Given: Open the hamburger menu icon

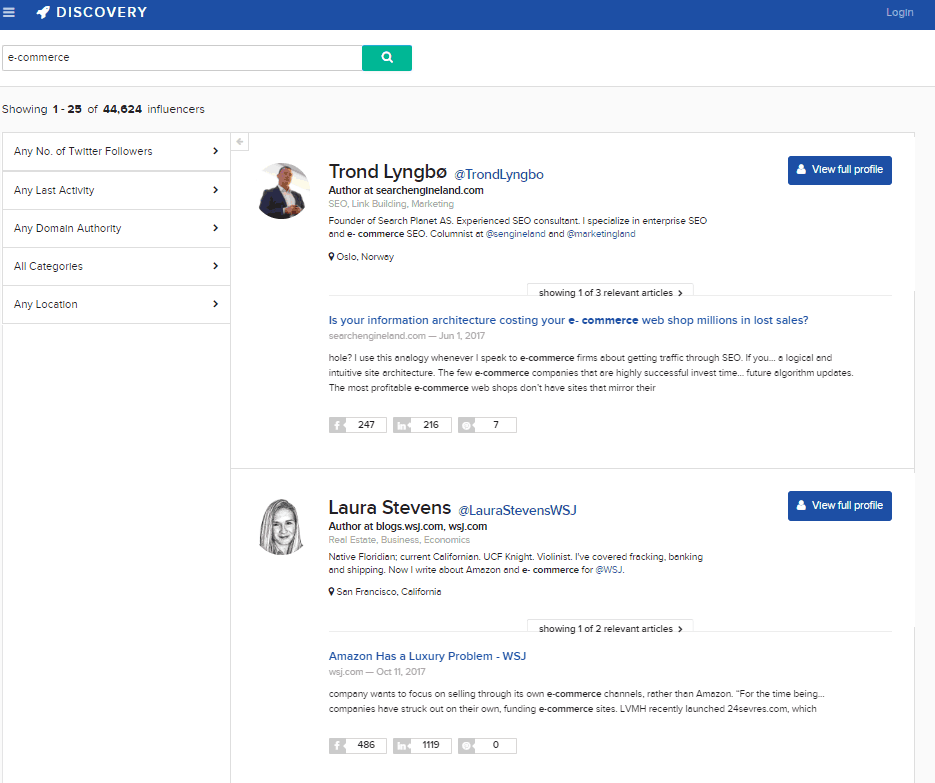Looking at the screenshot, I should click(9, 13).
